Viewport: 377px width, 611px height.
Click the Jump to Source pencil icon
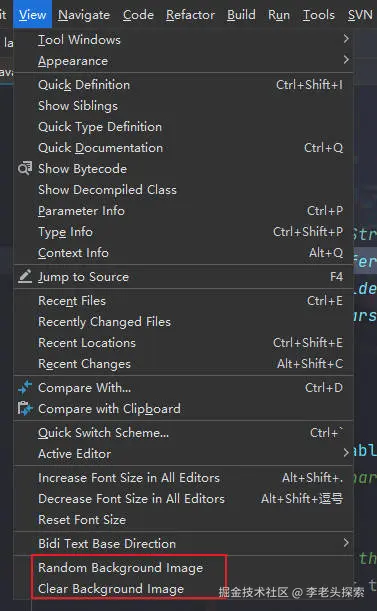(25, 276)
